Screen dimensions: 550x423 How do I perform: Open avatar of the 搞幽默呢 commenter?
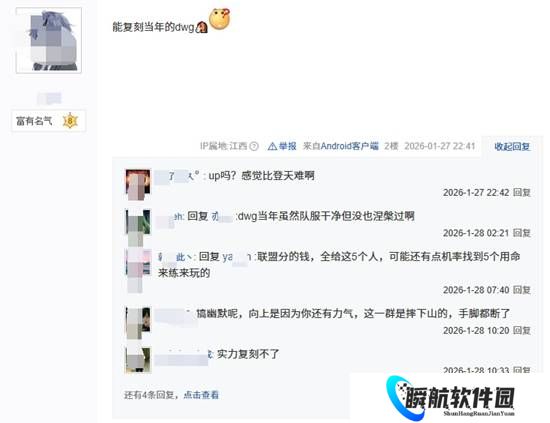pos(138,323)
